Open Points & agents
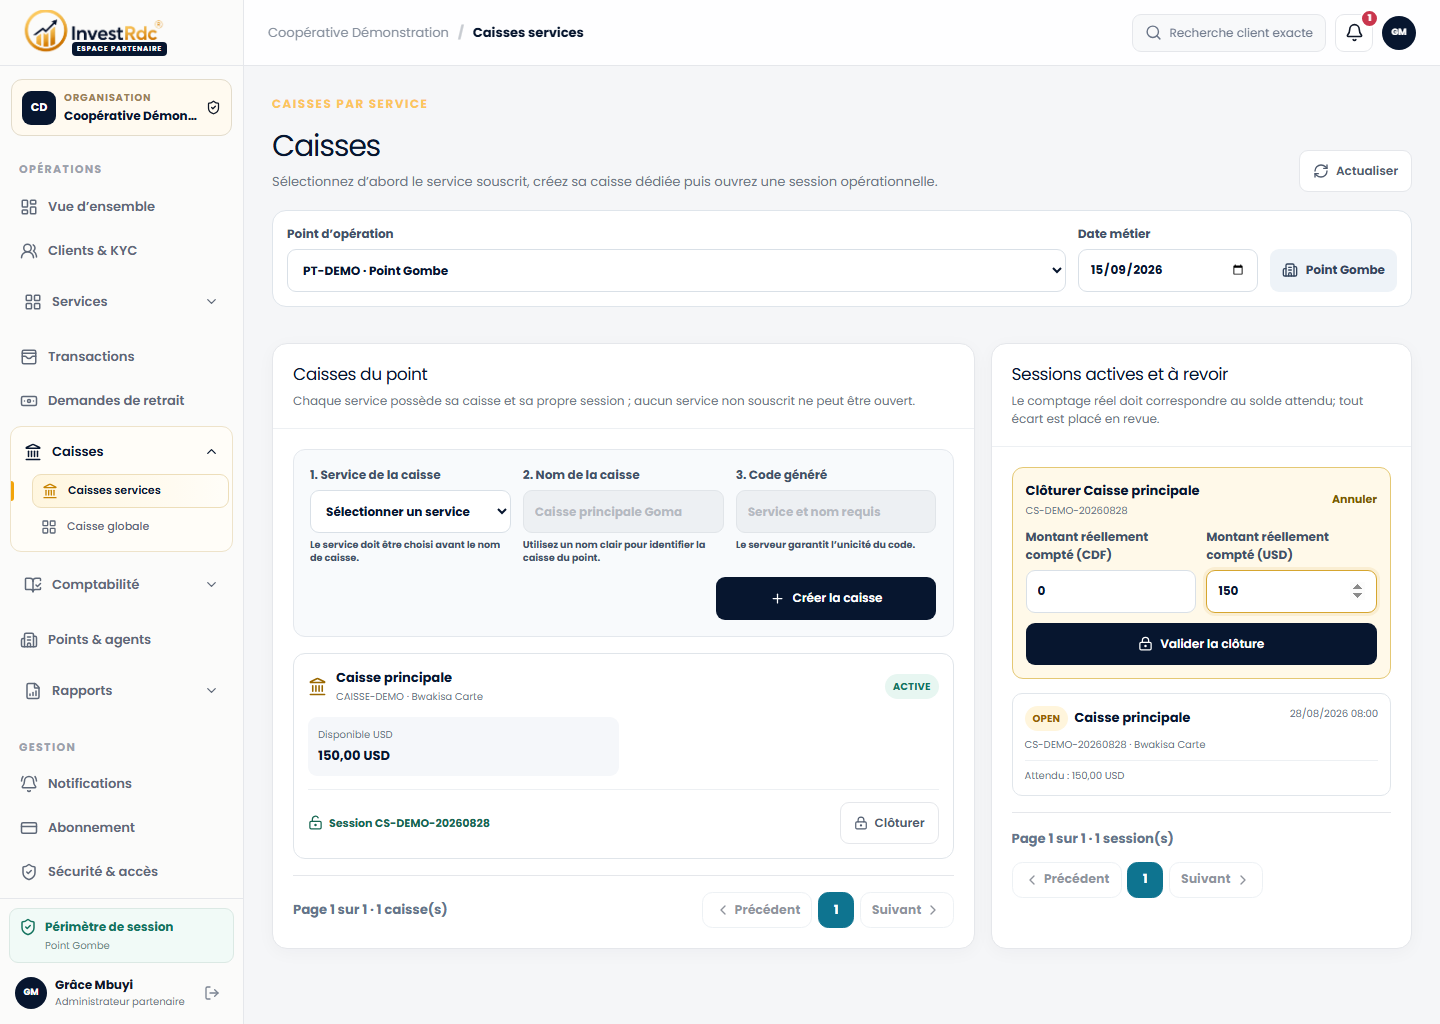The width and height of the screenshot is (1440, 1024). coord(121,640)
